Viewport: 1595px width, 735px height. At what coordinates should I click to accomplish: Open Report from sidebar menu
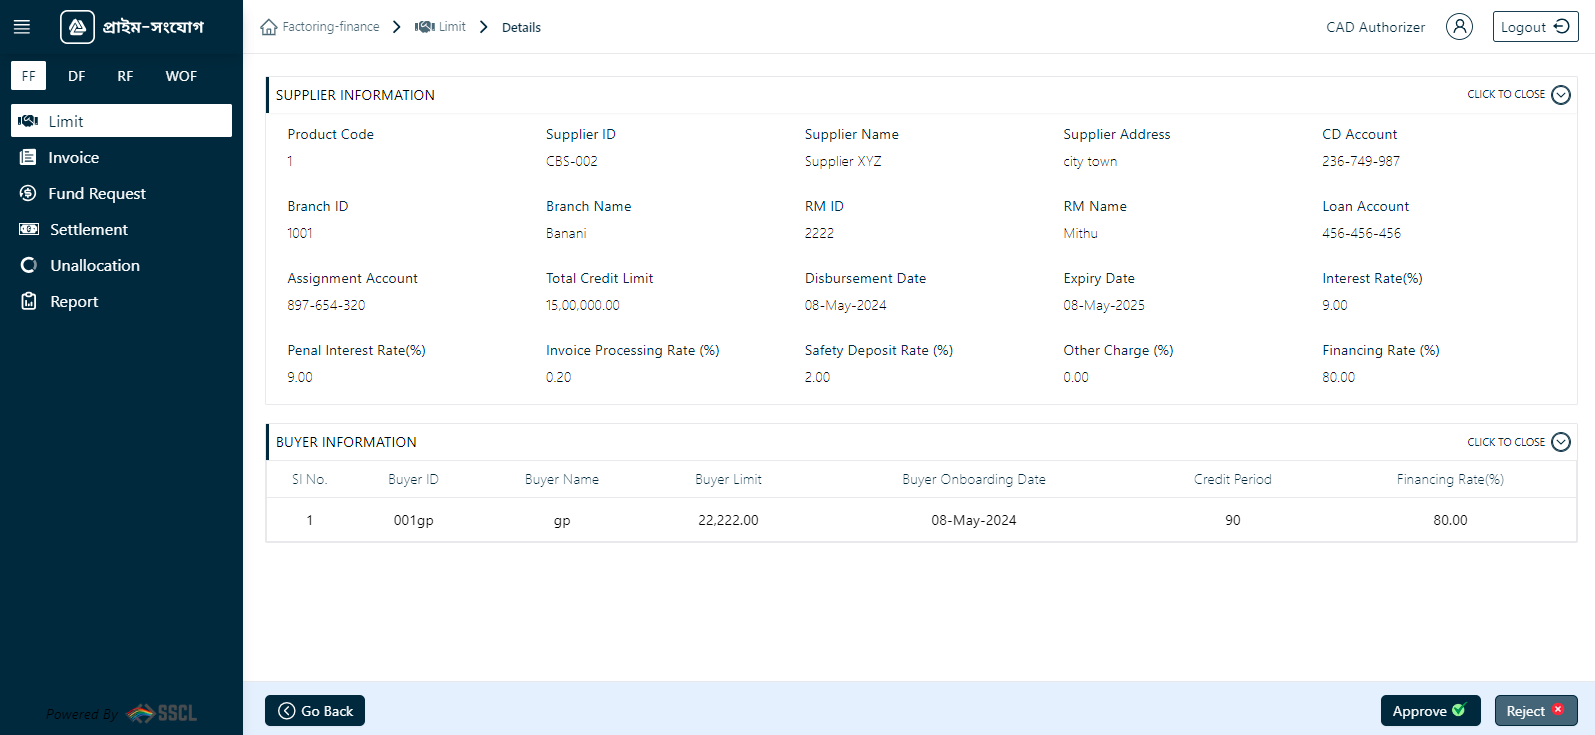[122, 301]
